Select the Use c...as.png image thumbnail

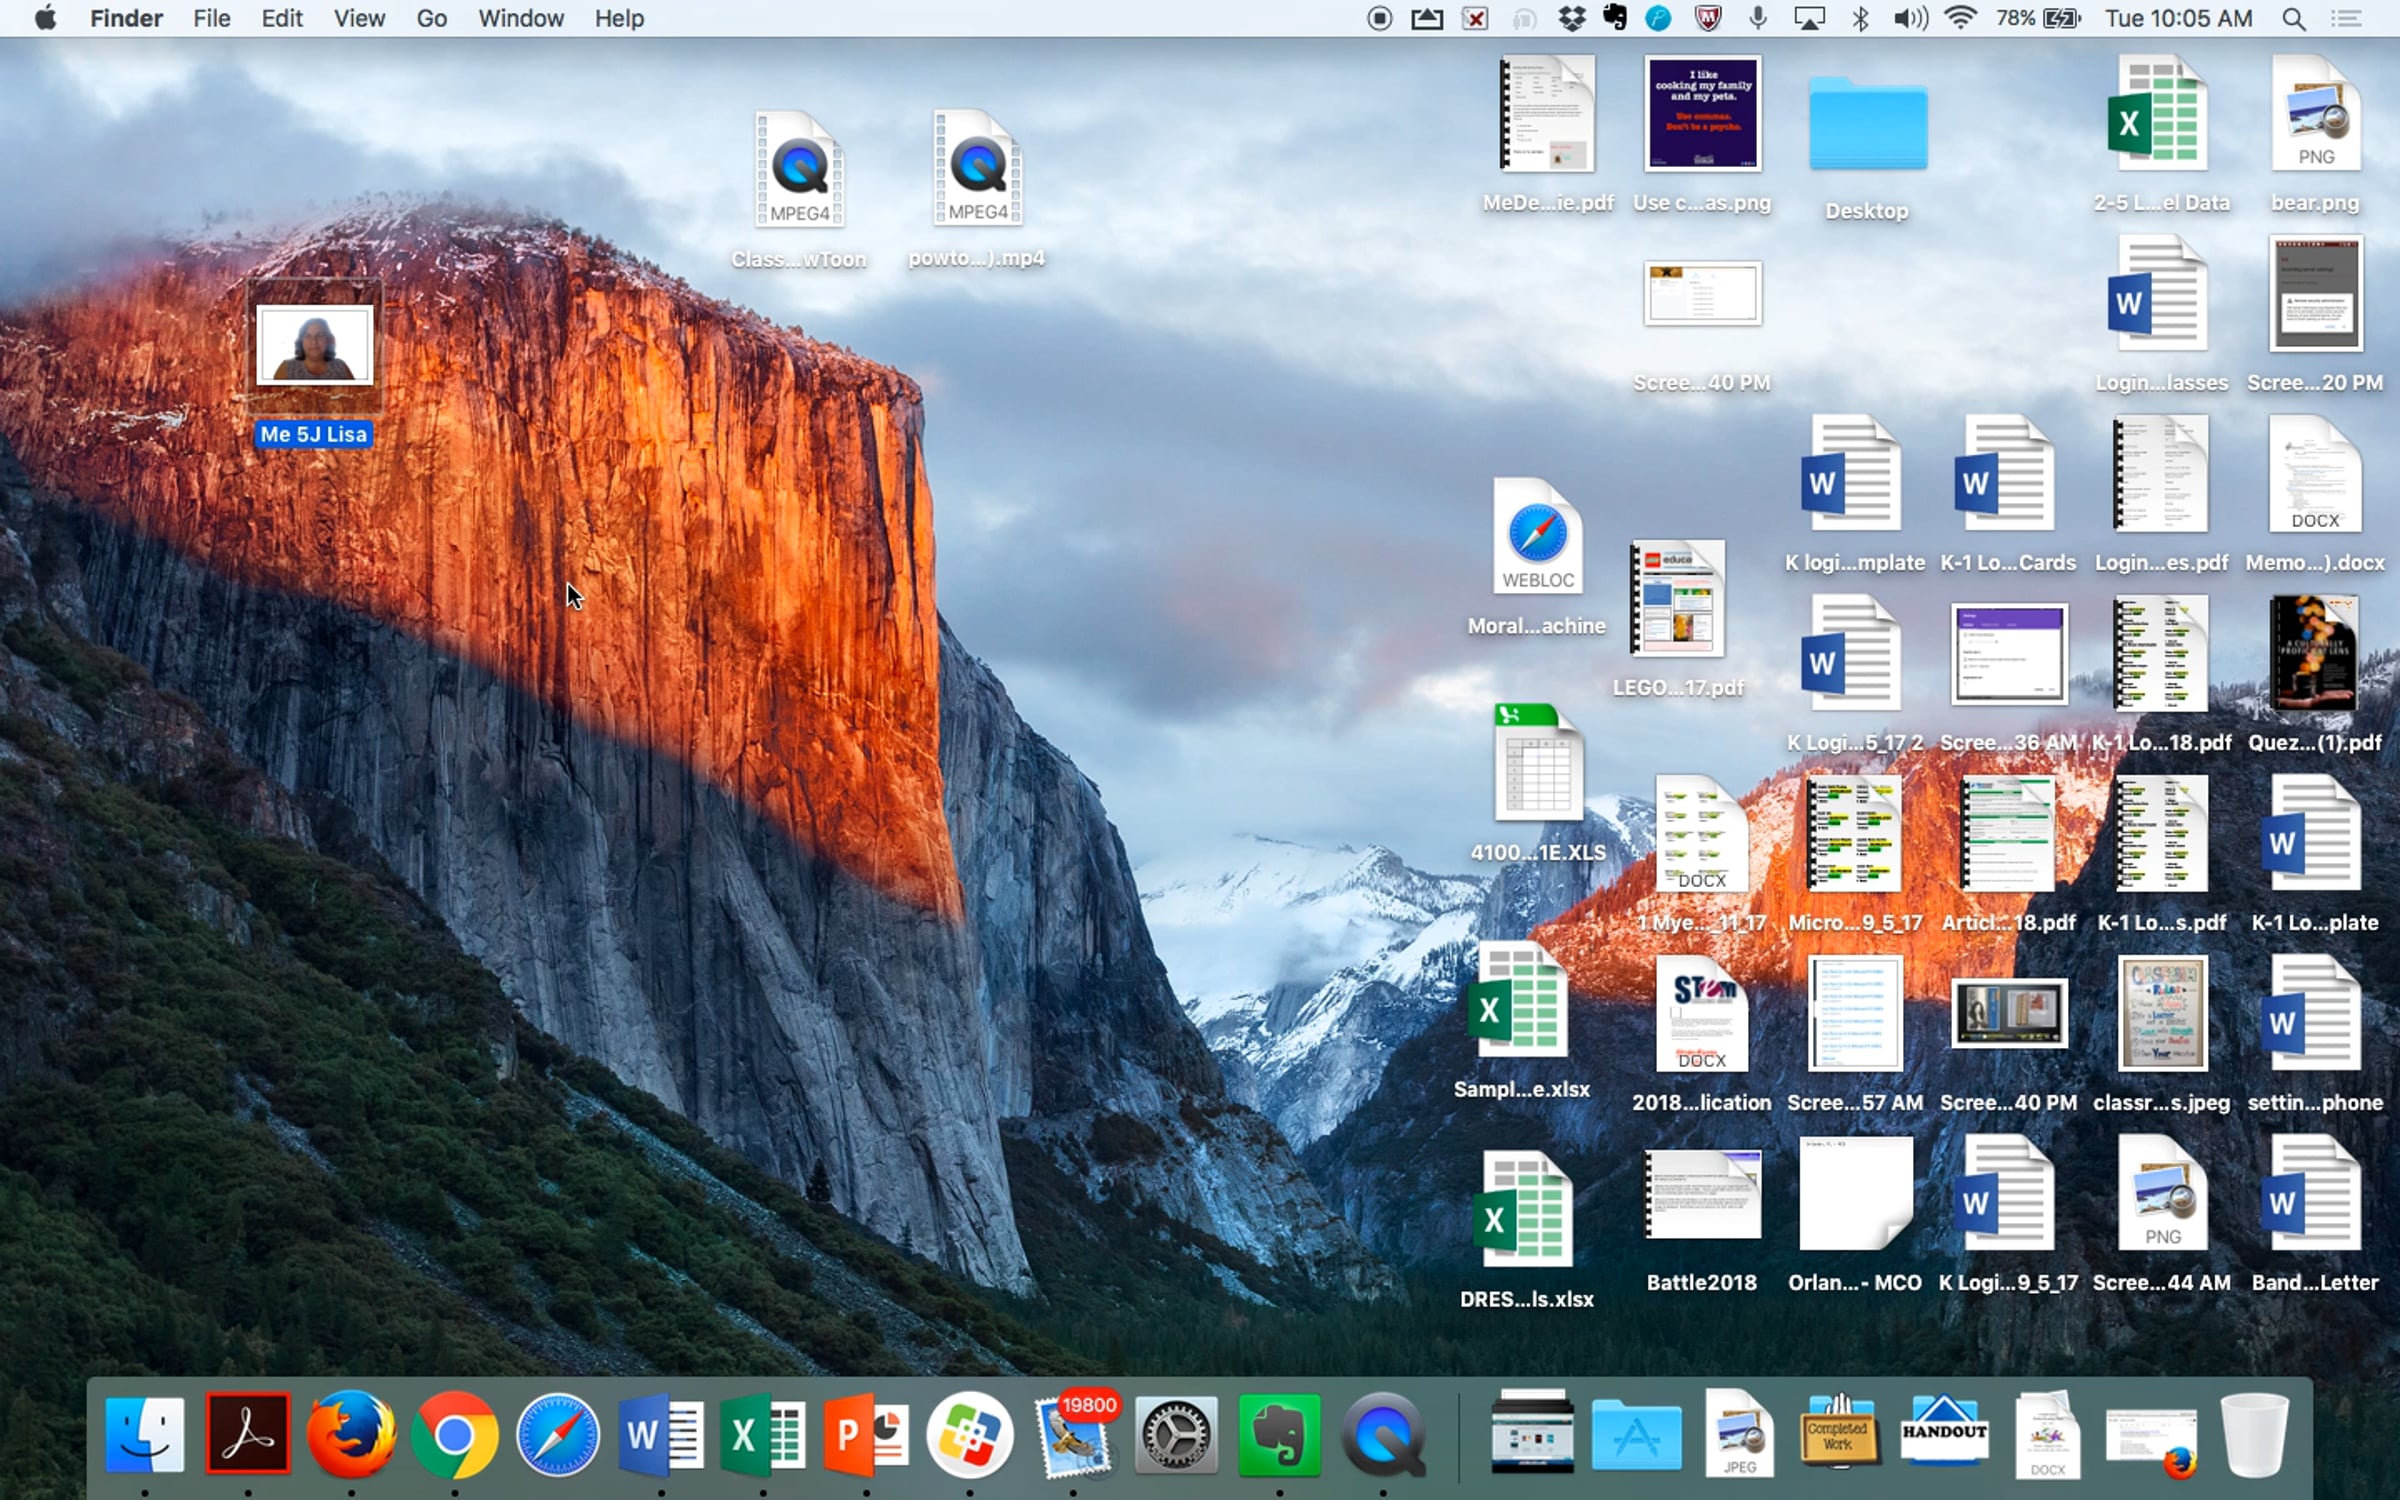1702,113
